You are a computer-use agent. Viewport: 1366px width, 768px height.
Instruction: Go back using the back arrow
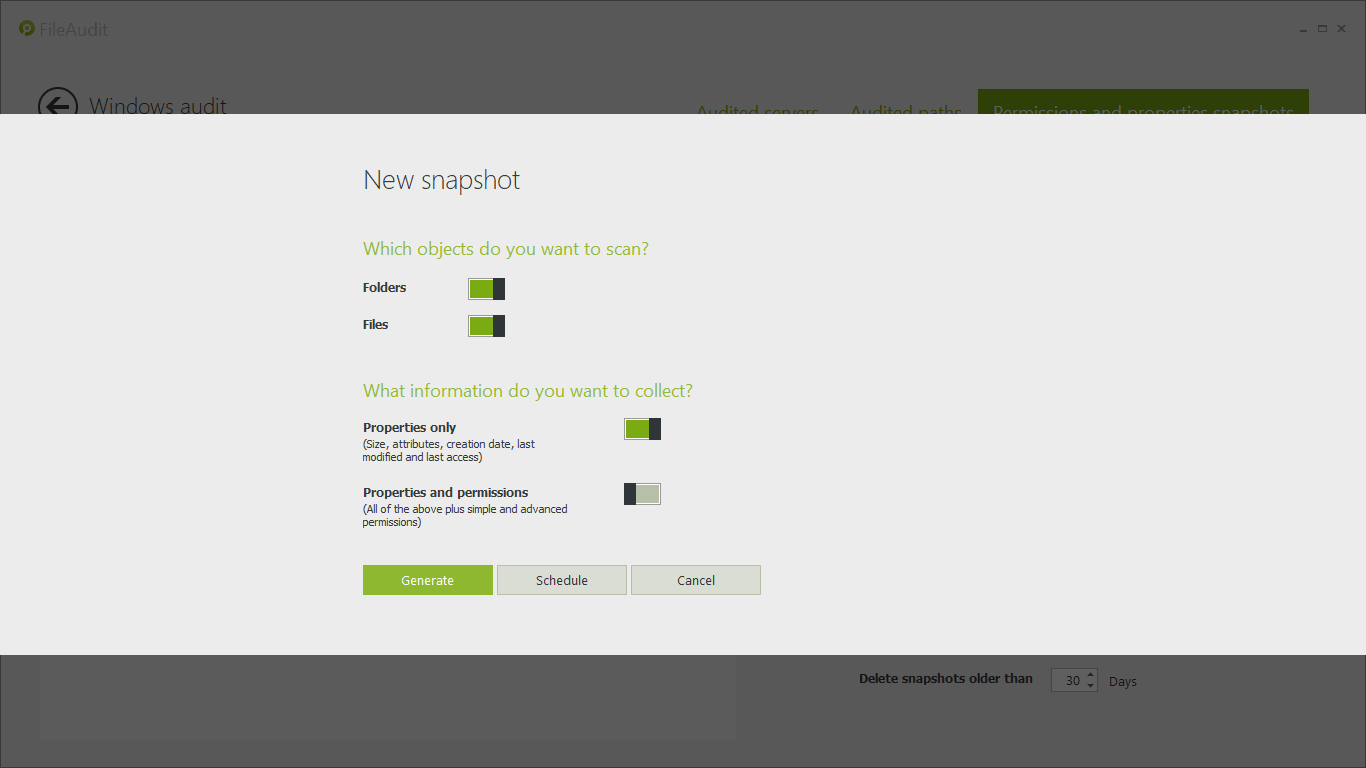click(x=57, y=105)
